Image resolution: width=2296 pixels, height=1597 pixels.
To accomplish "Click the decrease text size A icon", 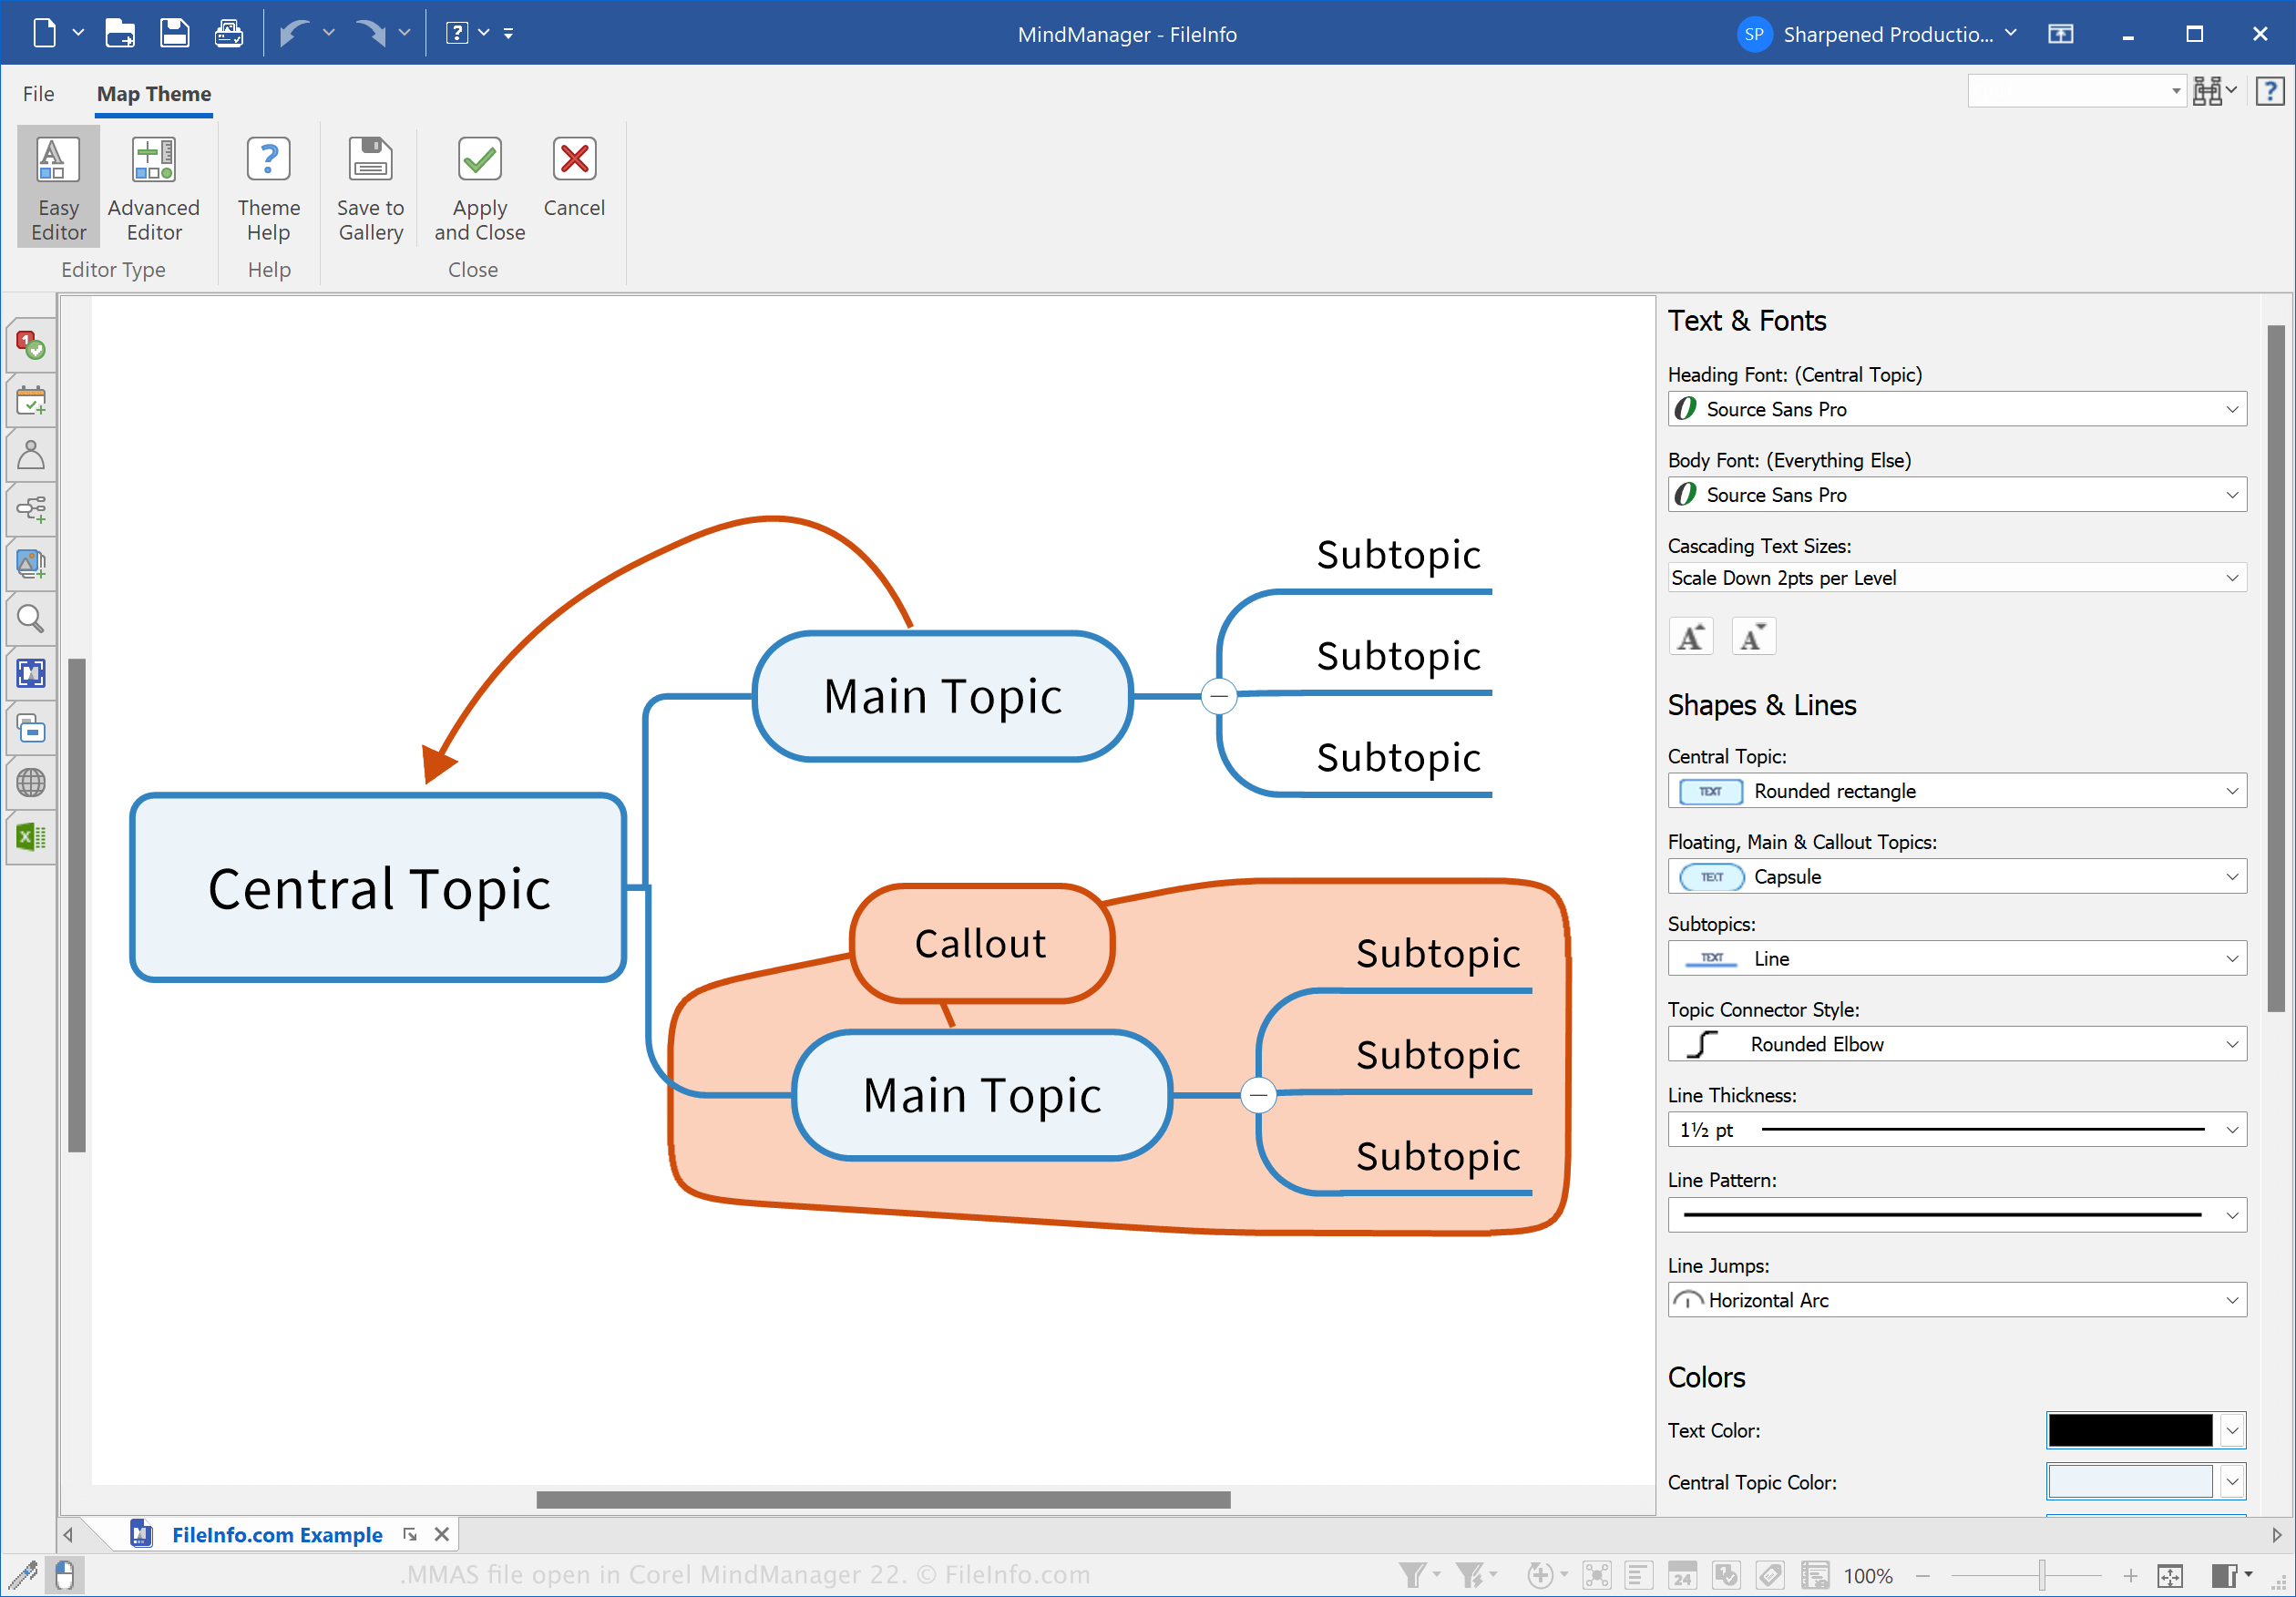I will point(1753,637).
